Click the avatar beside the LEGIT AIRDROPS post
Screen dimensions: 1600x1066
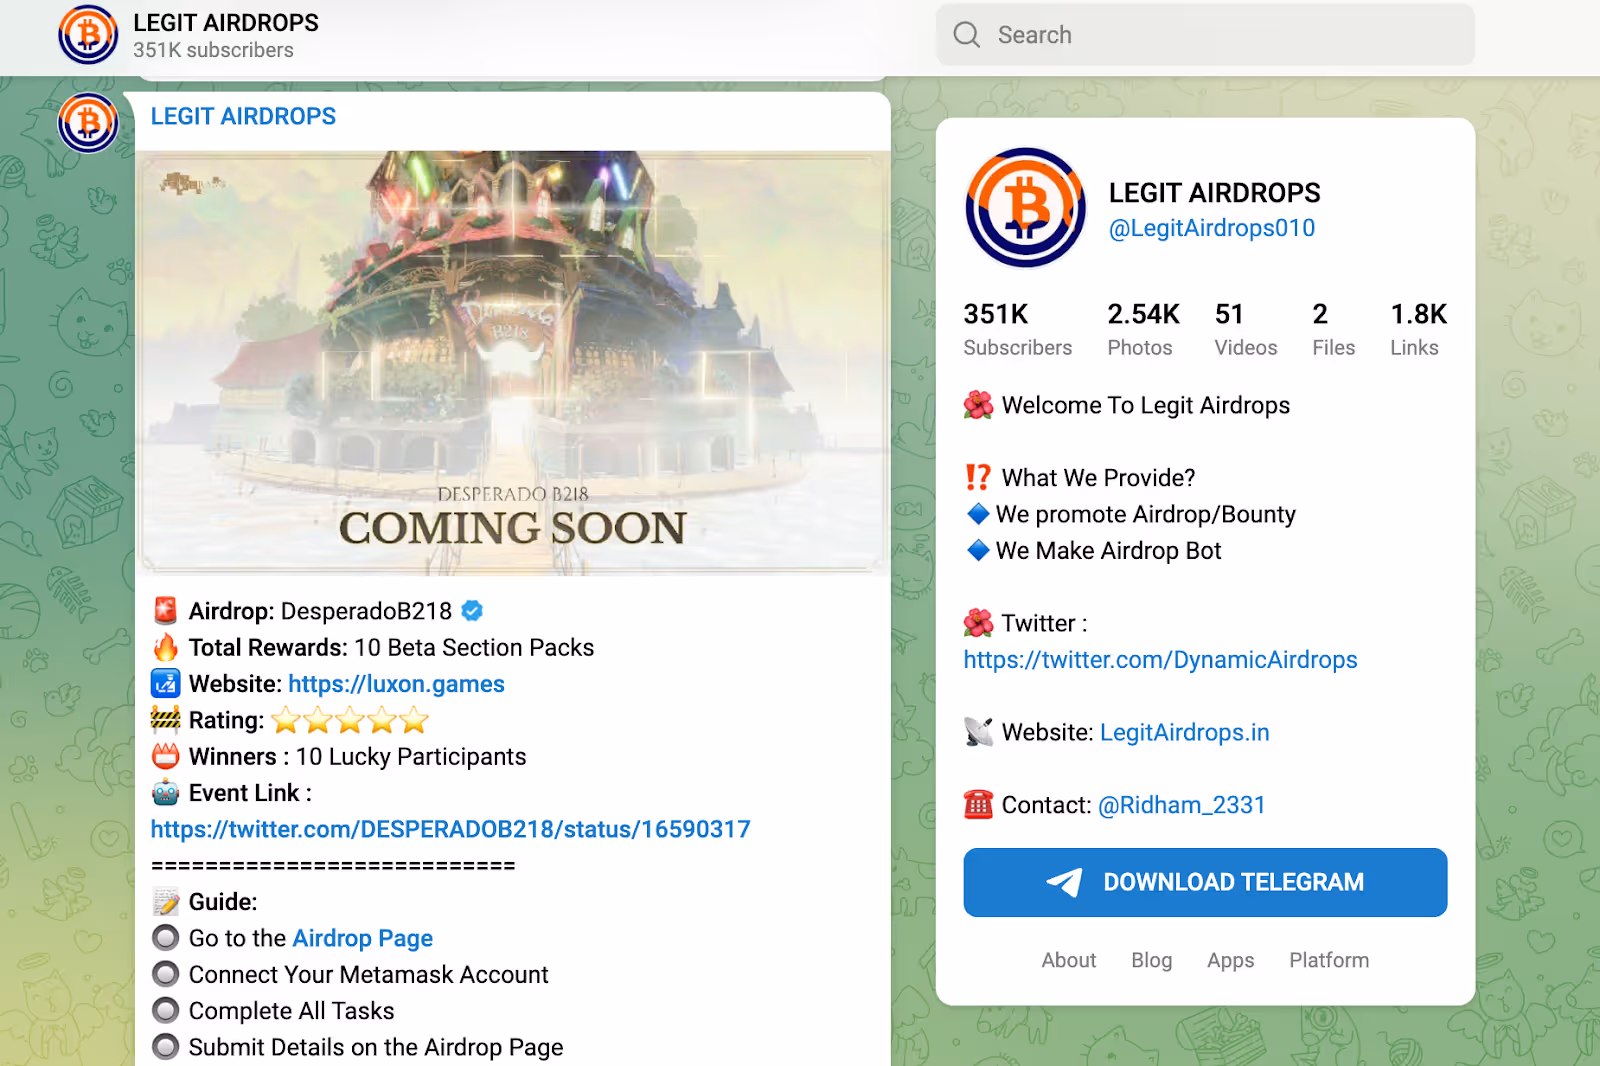88,123
